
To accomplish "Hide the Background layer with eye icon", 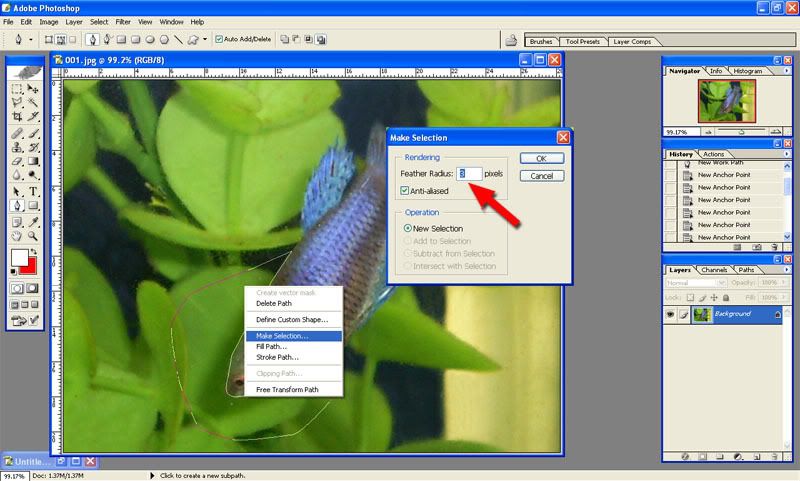I will point(671,314).
